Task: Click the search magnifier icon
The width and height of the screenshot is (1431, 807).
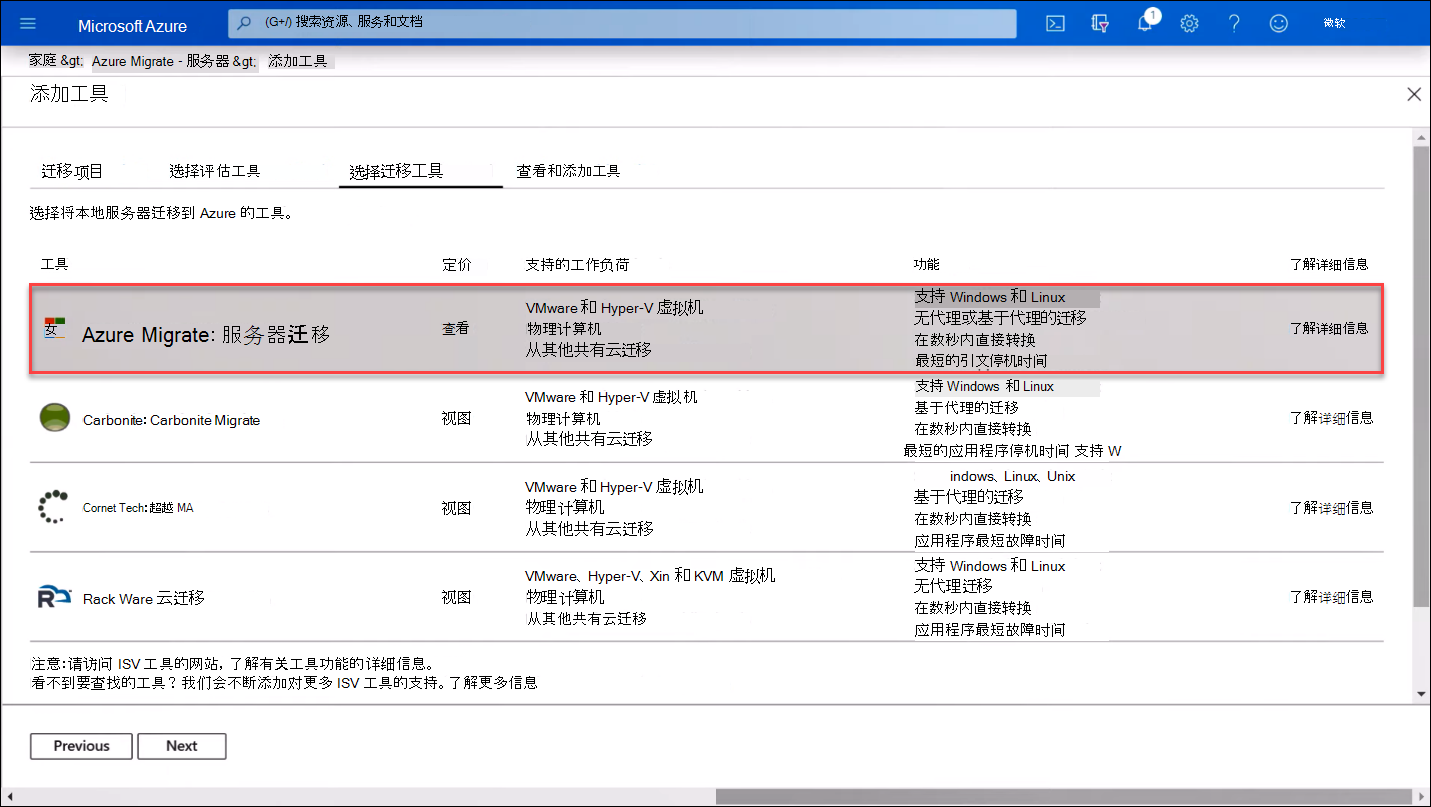Action: pyautogui.click(x=245, y=22)
